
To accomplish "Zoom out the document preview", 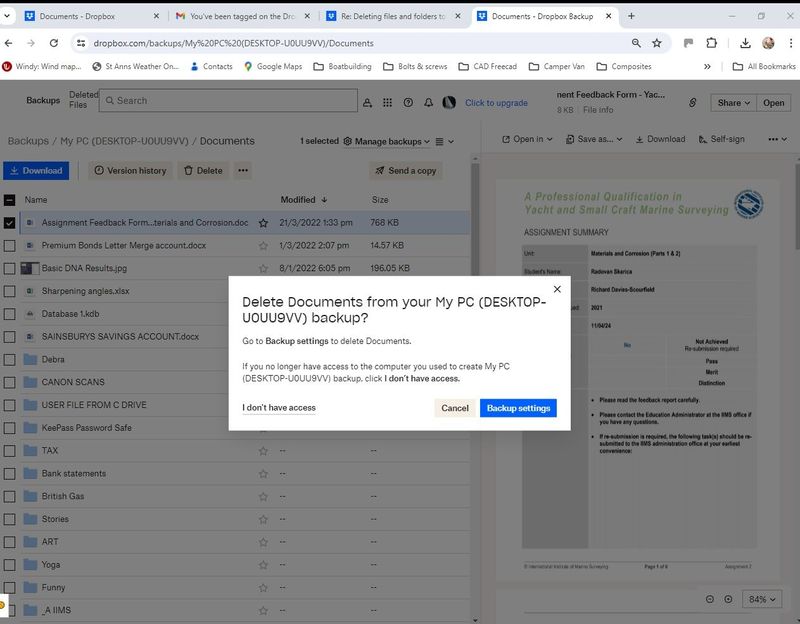I will coord(711,599).
